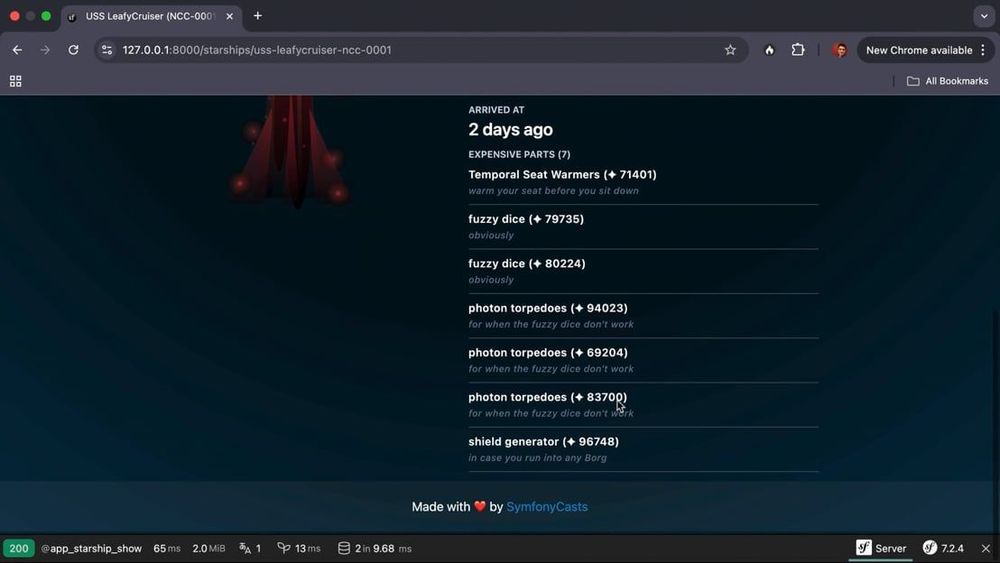The image size is (1000, 563).
Task: Select the USS LeafyCruiser tab
Action: point(151,16)
